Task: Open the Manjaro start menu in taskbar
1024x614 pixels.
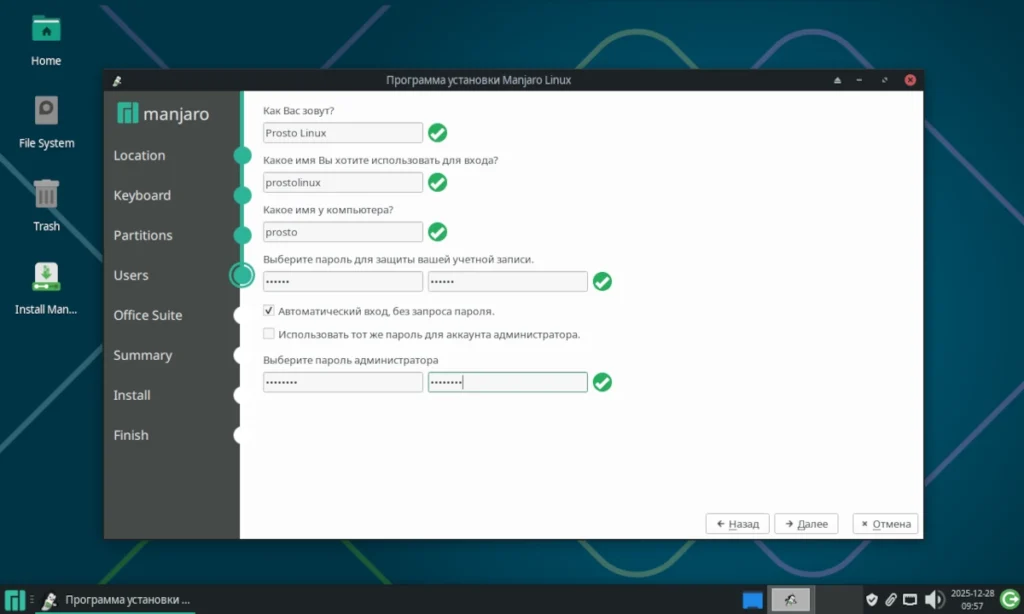Action: click(14, 600)
